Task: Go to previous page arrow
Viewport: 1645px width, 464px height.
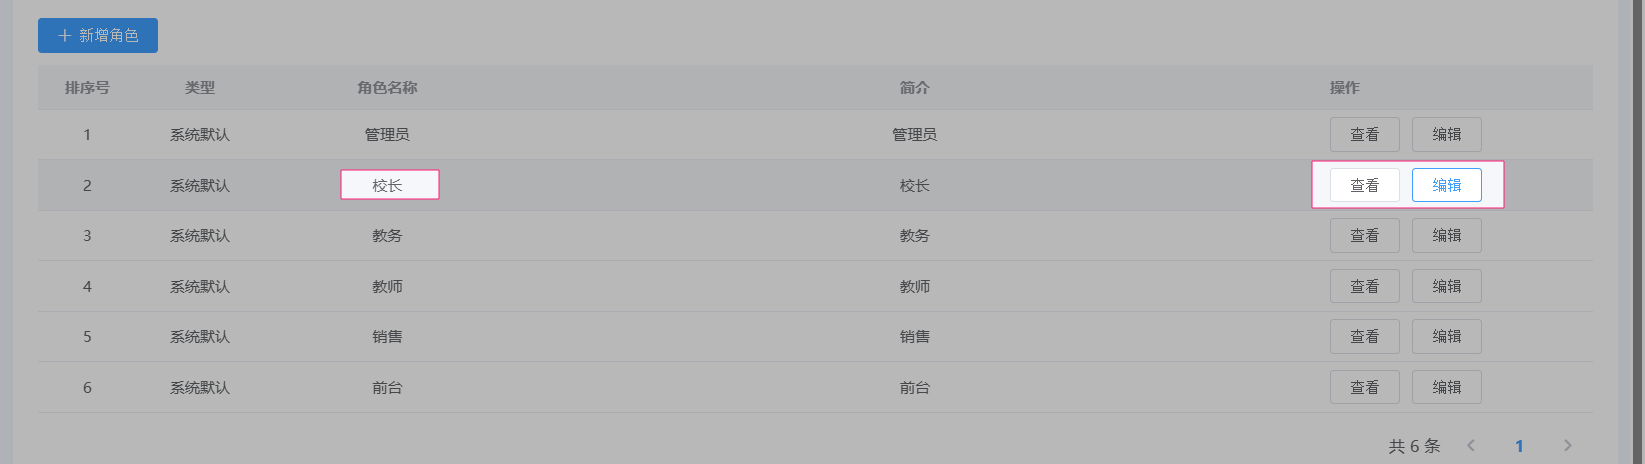Action: coord(1471,446)
